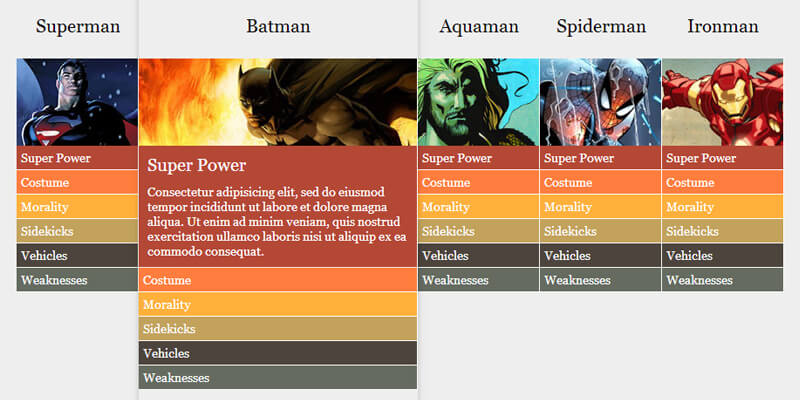The width and height of the screenshot is (800, 400).
Task: Open Vehicles under Ironman
Action: point(722,256)
